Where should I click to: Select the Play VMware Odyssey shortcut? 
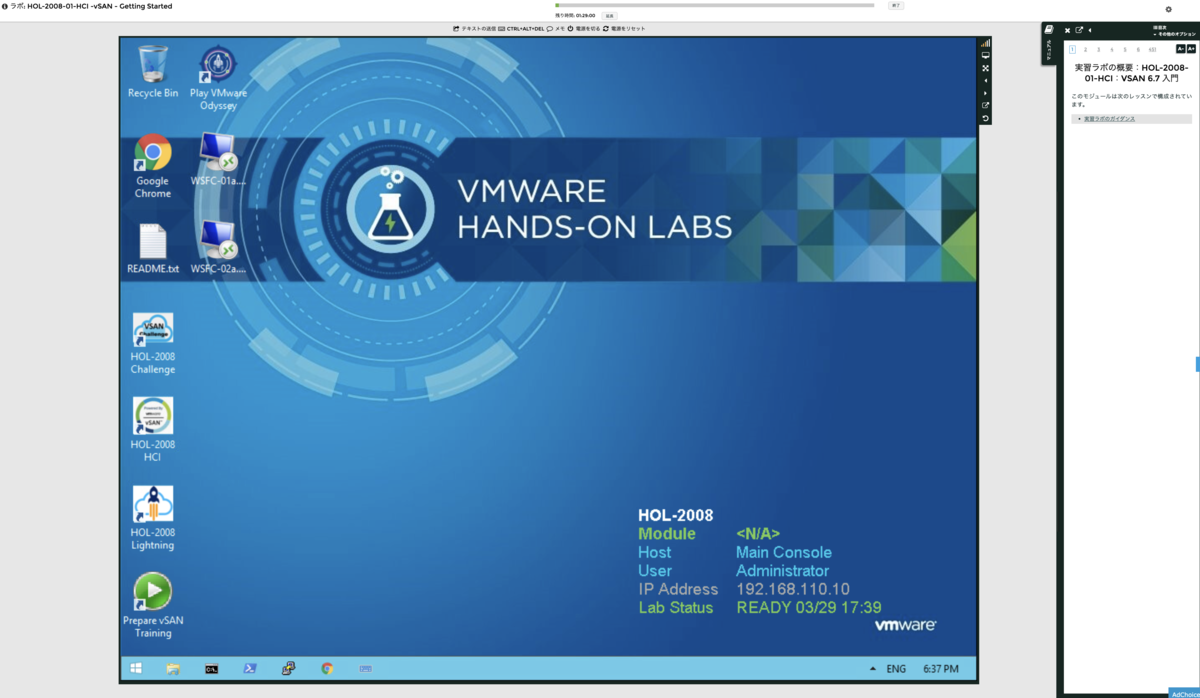click(218, 77)
